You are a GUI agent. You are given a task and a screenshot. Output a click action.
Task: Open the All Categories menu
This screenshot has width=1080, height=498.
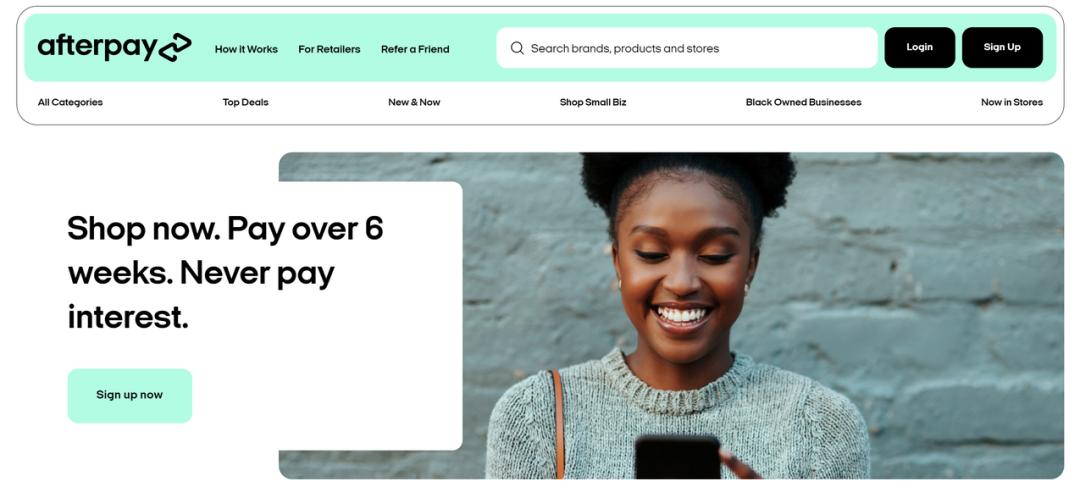coord(70,102)
